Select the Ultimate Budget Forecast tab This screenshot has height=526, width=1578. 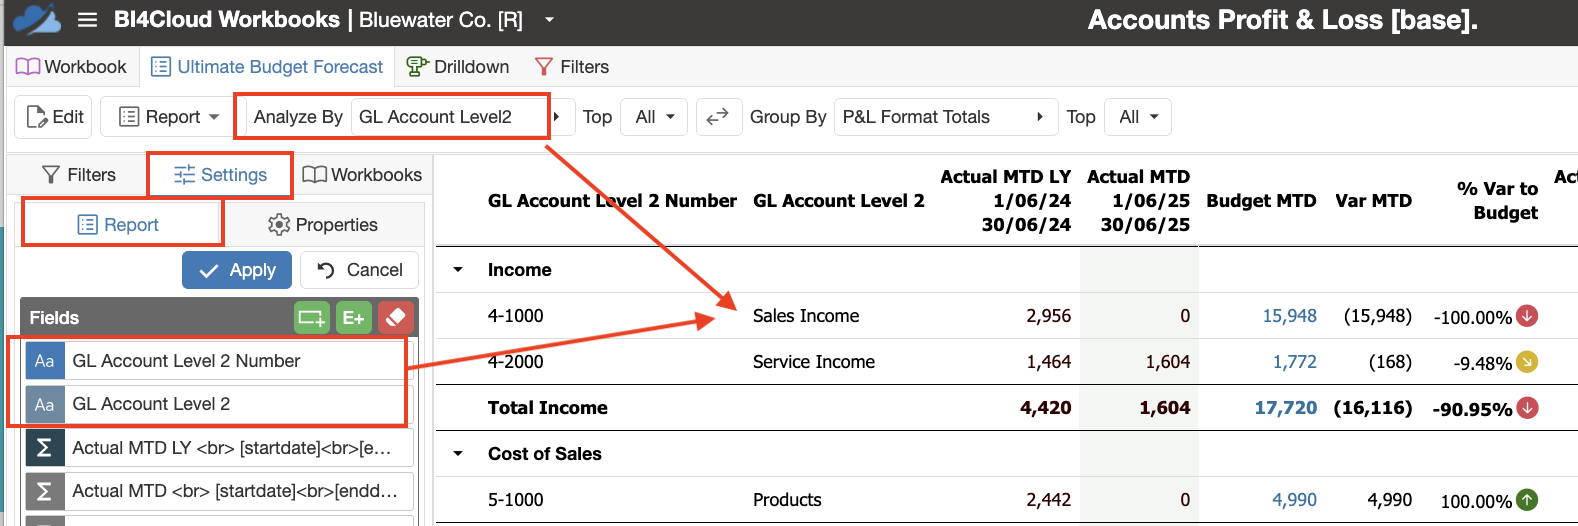(267, 67)
